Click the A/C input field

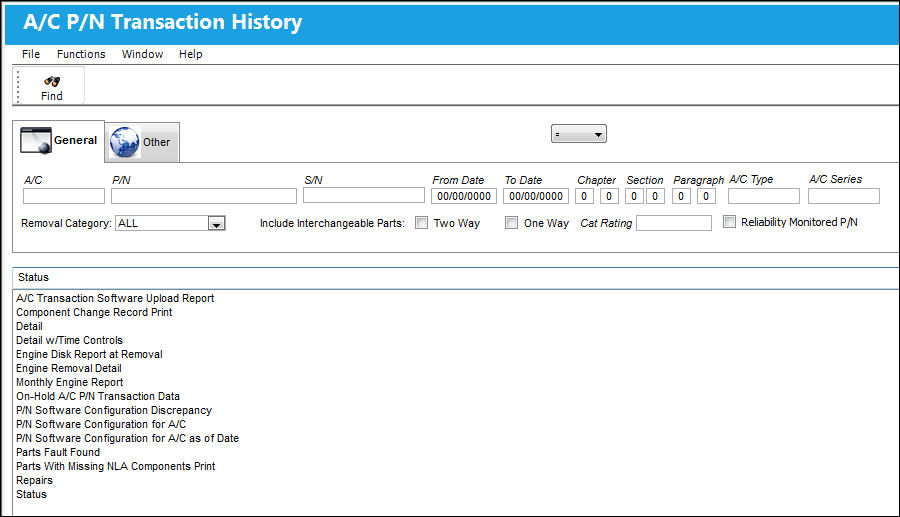click(64, 196)
